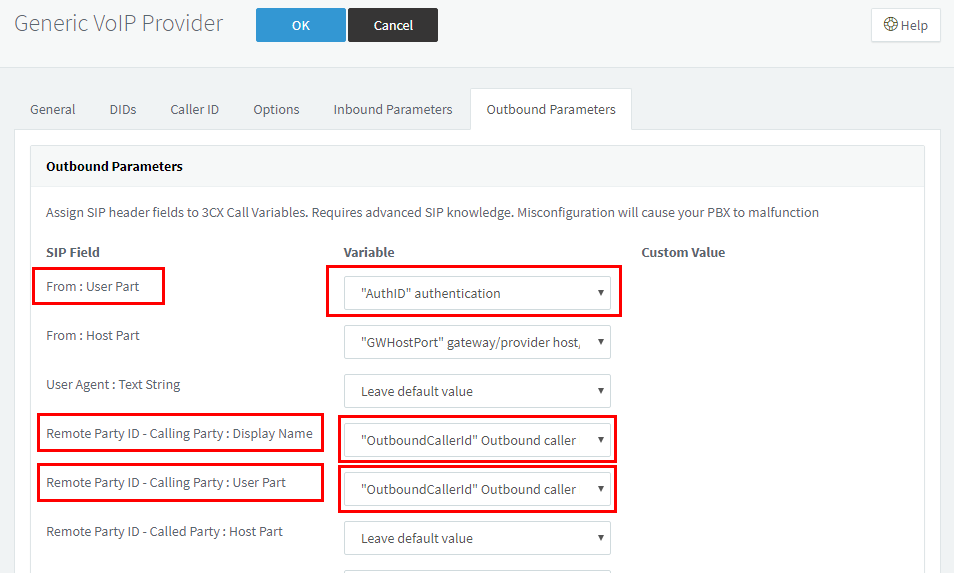Image resolution: width=954 pixels, height=573 pixels.
Task: Open the Inbound Parameters tab
Action: [393, 109]
